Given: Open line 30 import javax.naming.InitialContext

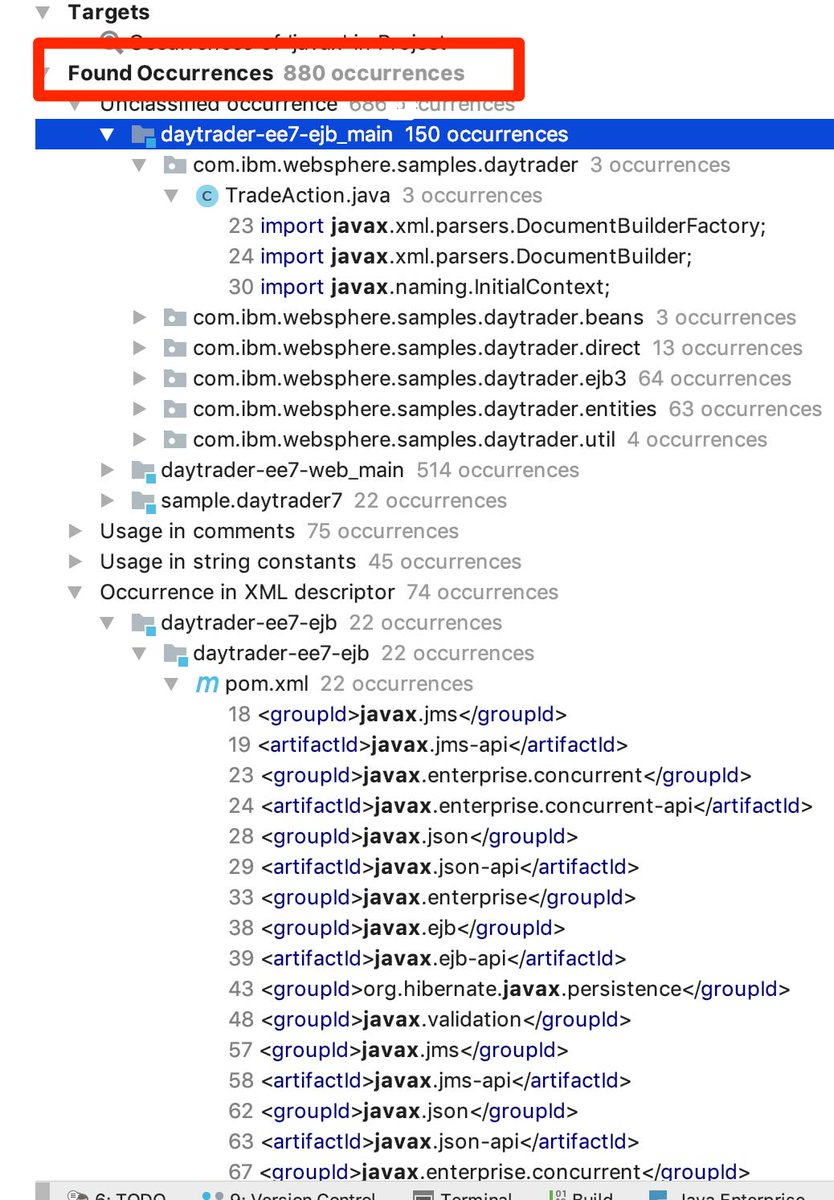Looking at the screenshot, I should pos(419,287).
